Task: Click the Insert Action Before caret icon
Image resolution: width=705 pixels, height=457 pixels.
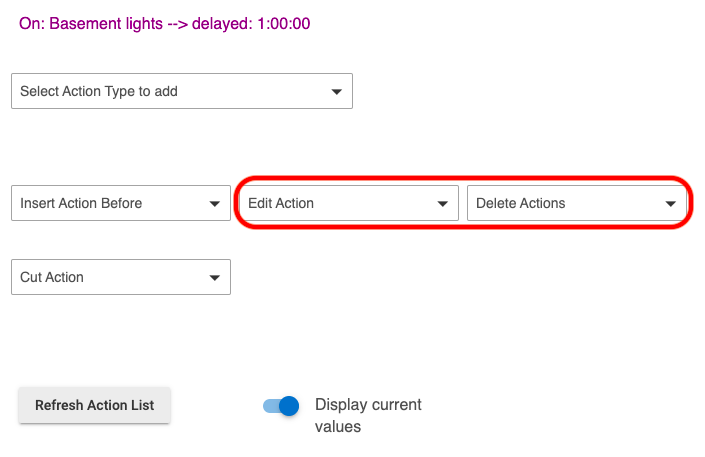Action: [214, 204]
